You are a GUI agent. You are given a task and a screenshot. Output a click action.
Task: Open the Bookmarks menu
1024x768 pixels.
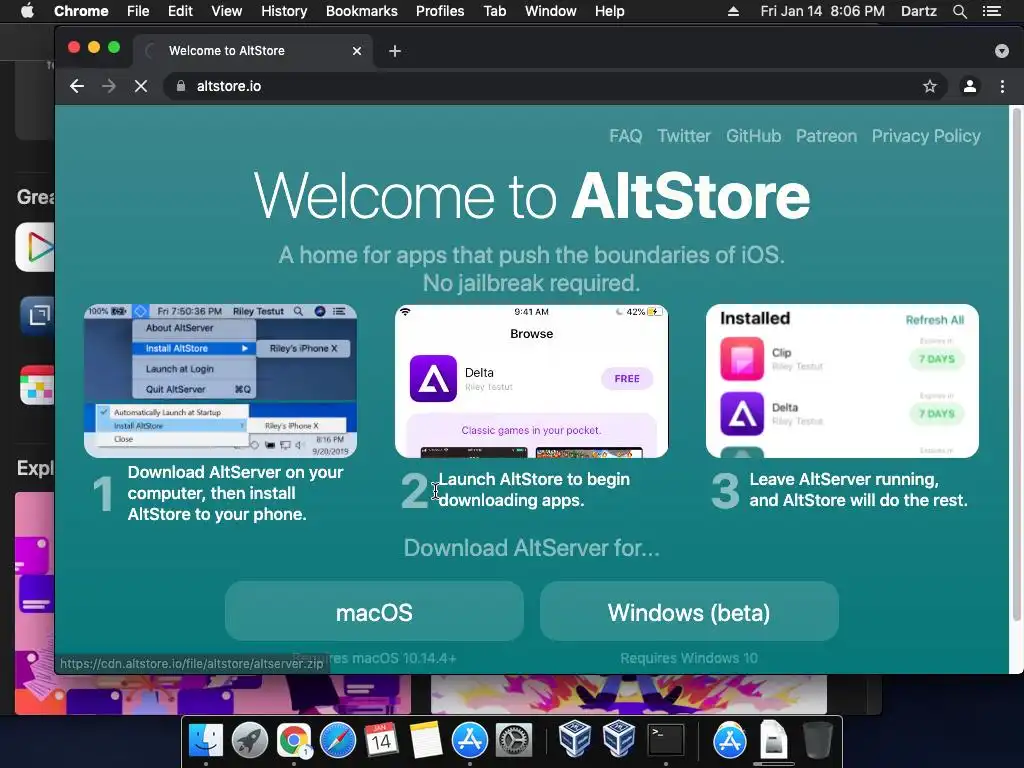click(x=362, y=11)
